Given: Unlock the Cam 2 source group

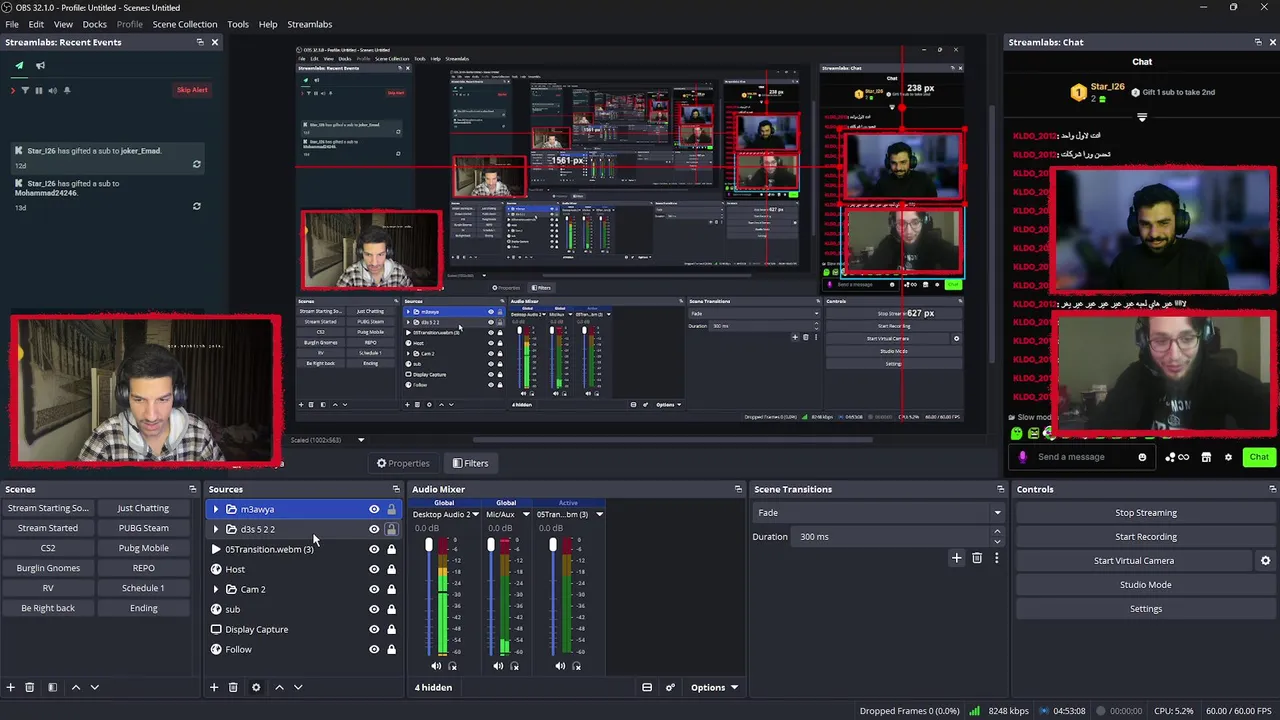Looking at the screenshot, I should pos(391,589).
